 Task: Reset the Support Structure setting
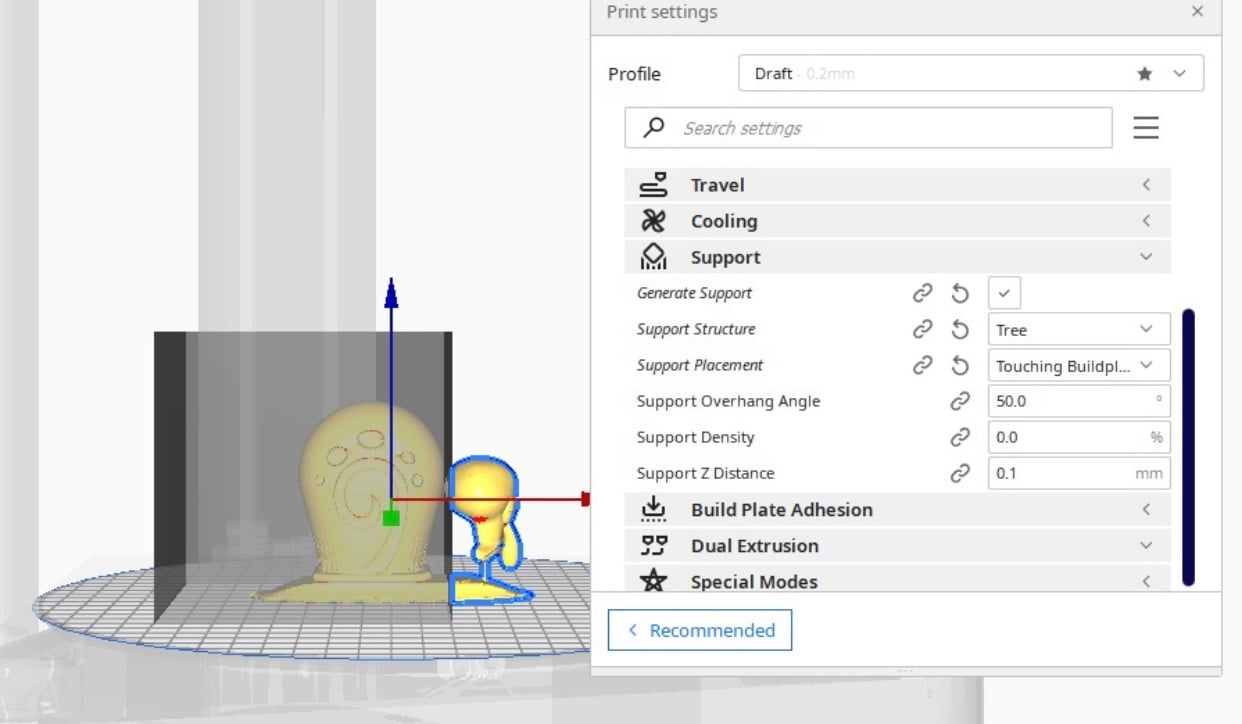pyautogui.click(x=960, y=329)
